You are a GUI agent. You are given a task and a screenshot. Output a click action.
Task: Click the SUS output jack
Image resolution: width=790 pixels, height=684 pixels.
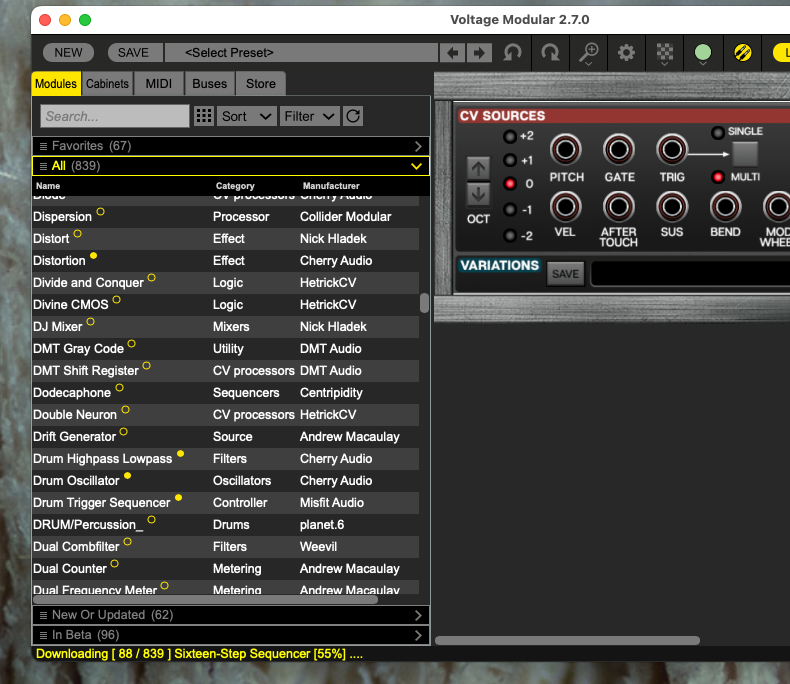(672, 207)
